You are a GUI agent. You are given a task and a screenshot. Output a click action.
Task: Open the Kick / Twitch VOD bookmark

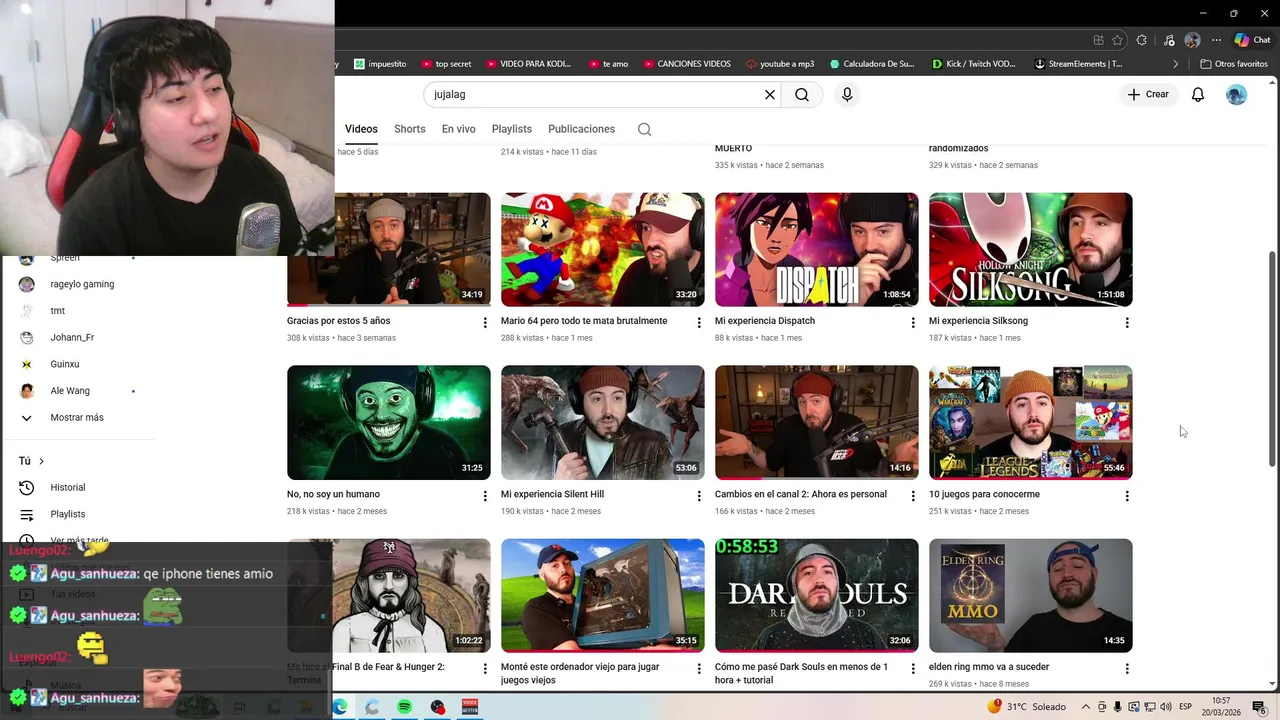click(973, 64)
